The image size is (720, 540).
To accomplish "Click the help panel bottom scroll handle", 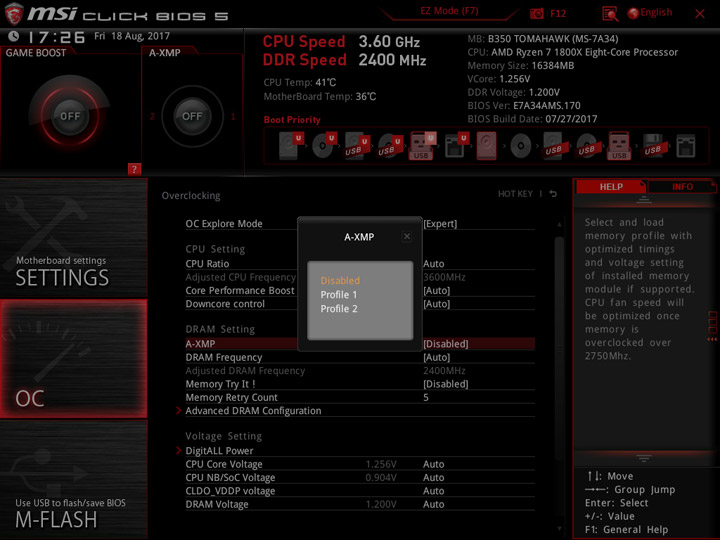I will (x=644, y=458).
